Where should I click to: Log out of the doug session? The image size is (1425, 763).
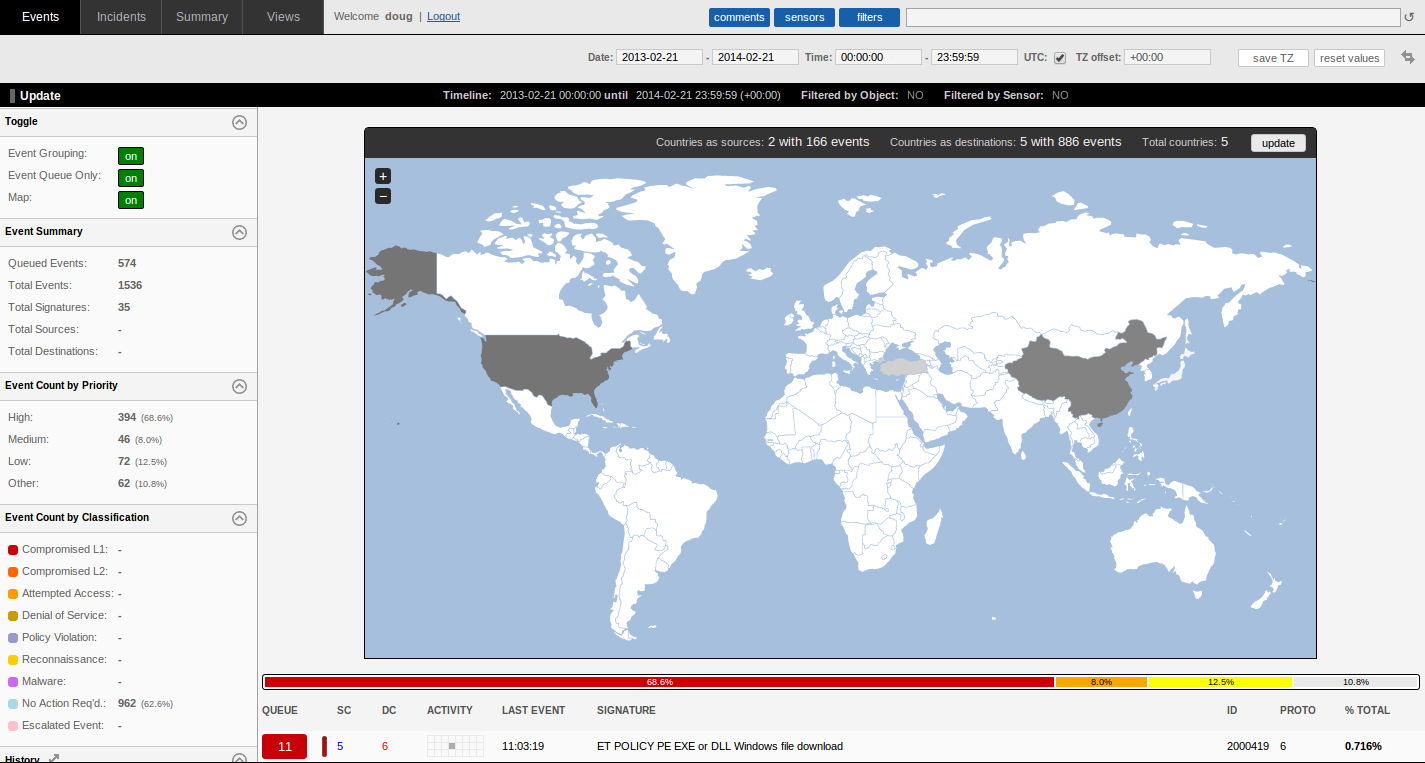(x=443, y=16)
